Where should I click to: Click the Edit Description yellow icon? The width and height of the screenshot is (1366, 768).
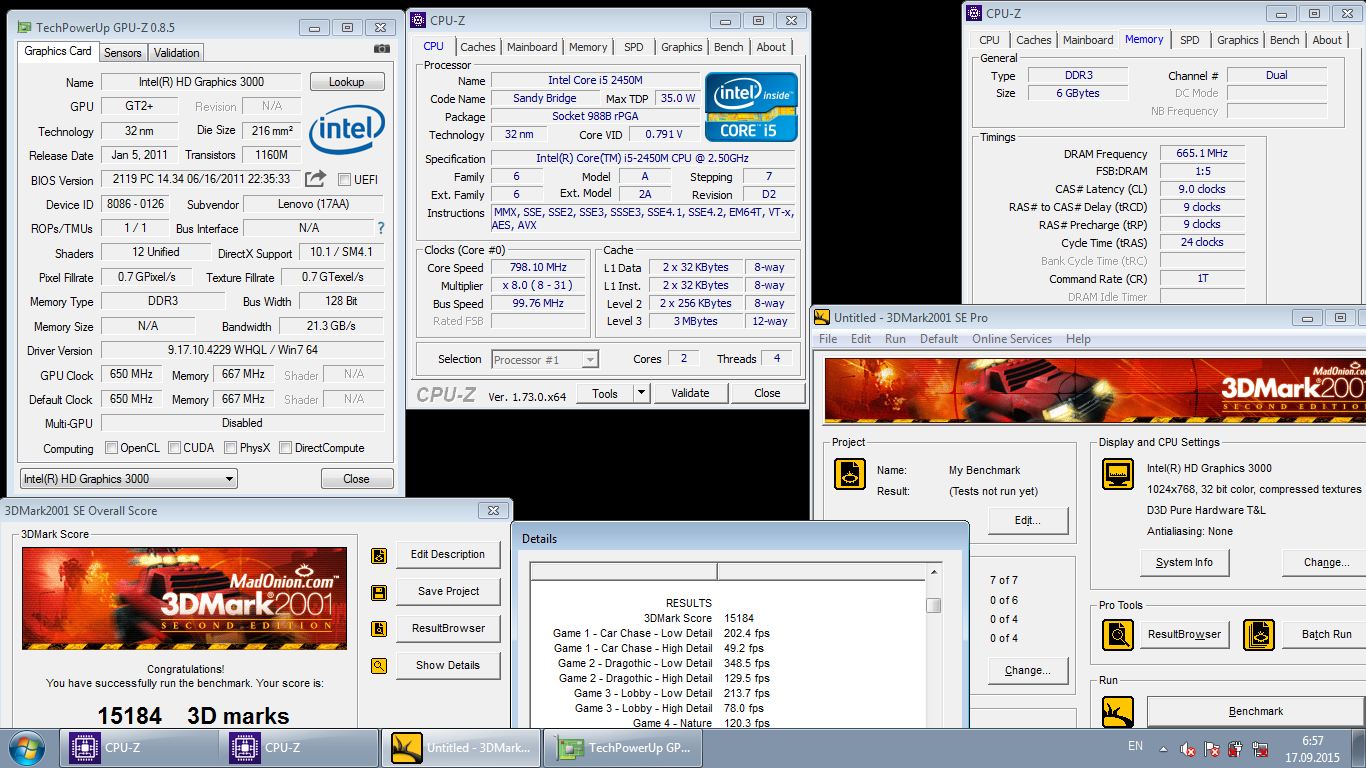(379, 555)
